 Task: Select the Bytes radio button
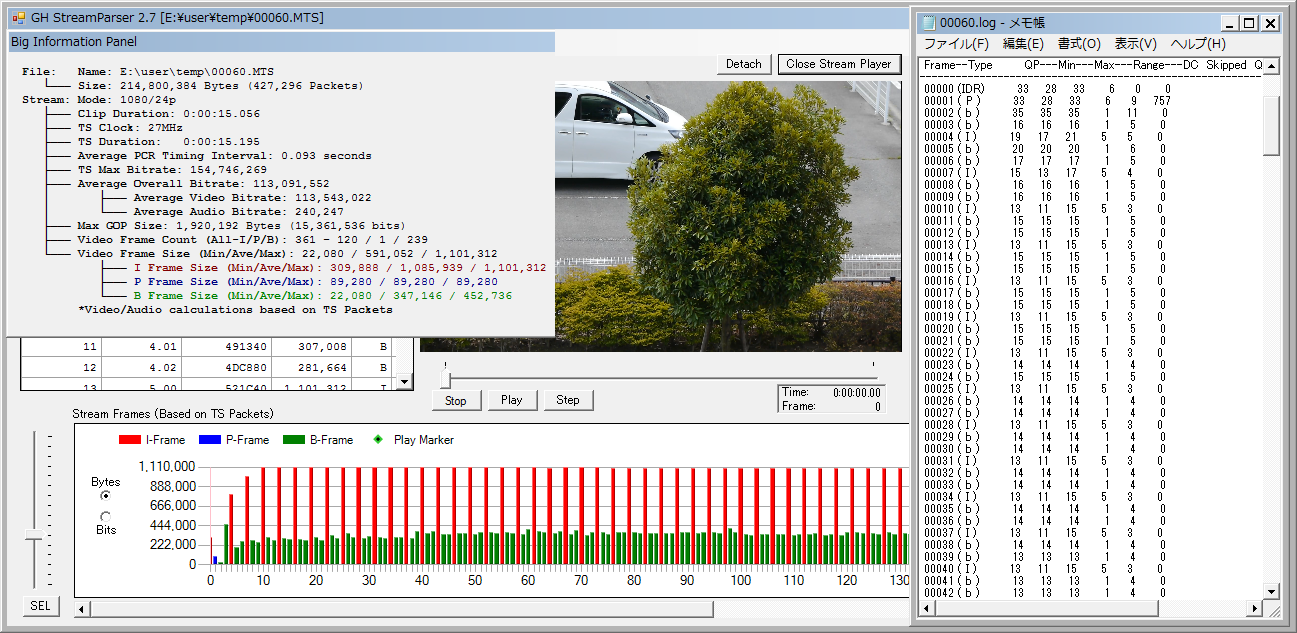pos(106,495)
